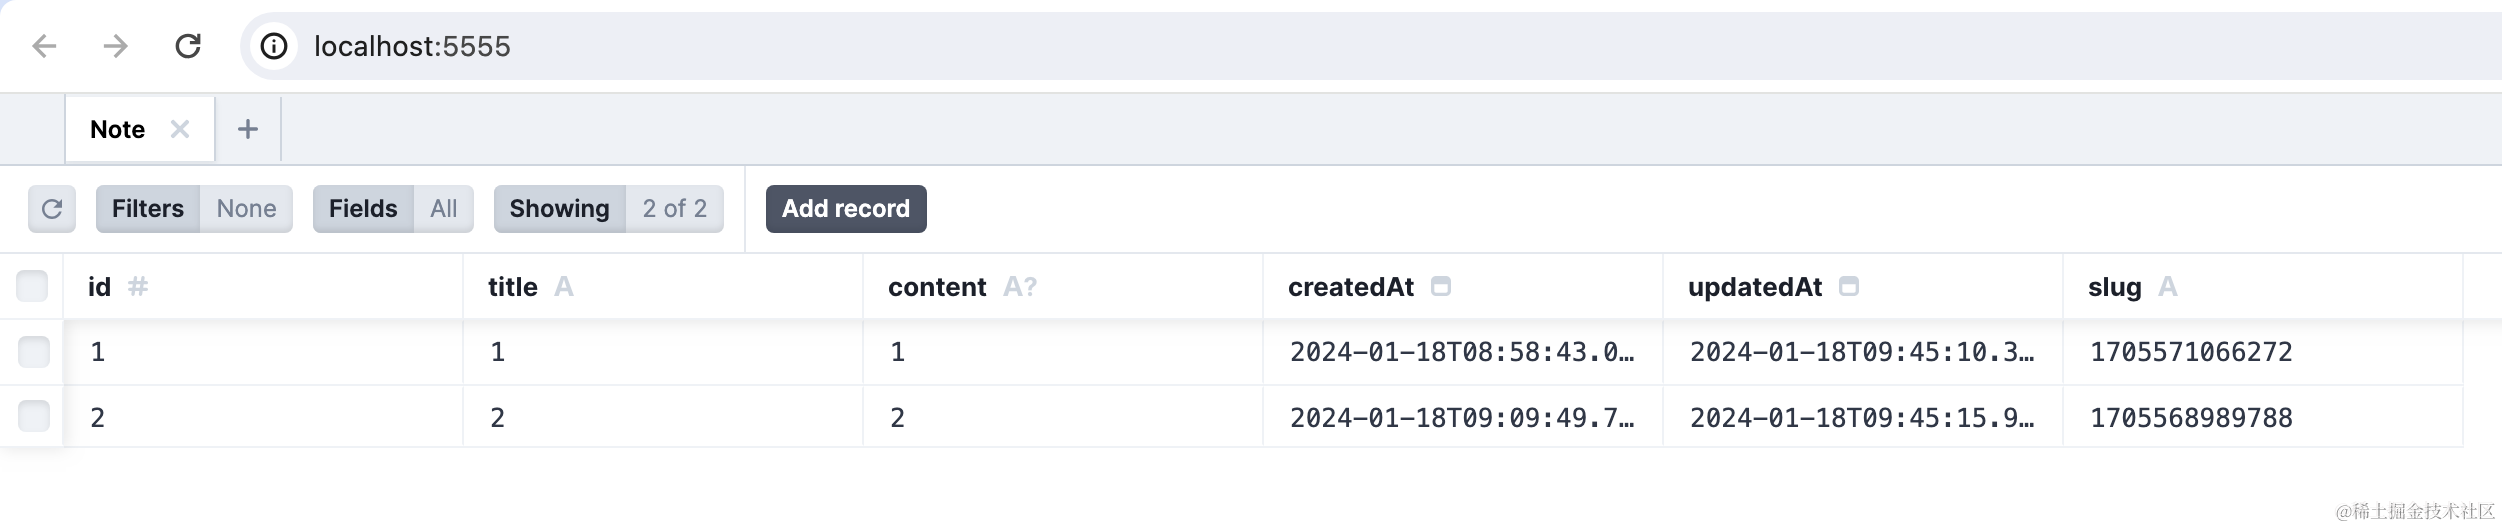The image size is (2502, 528).
Task: Close the Note tab
Action: [180, 129]
